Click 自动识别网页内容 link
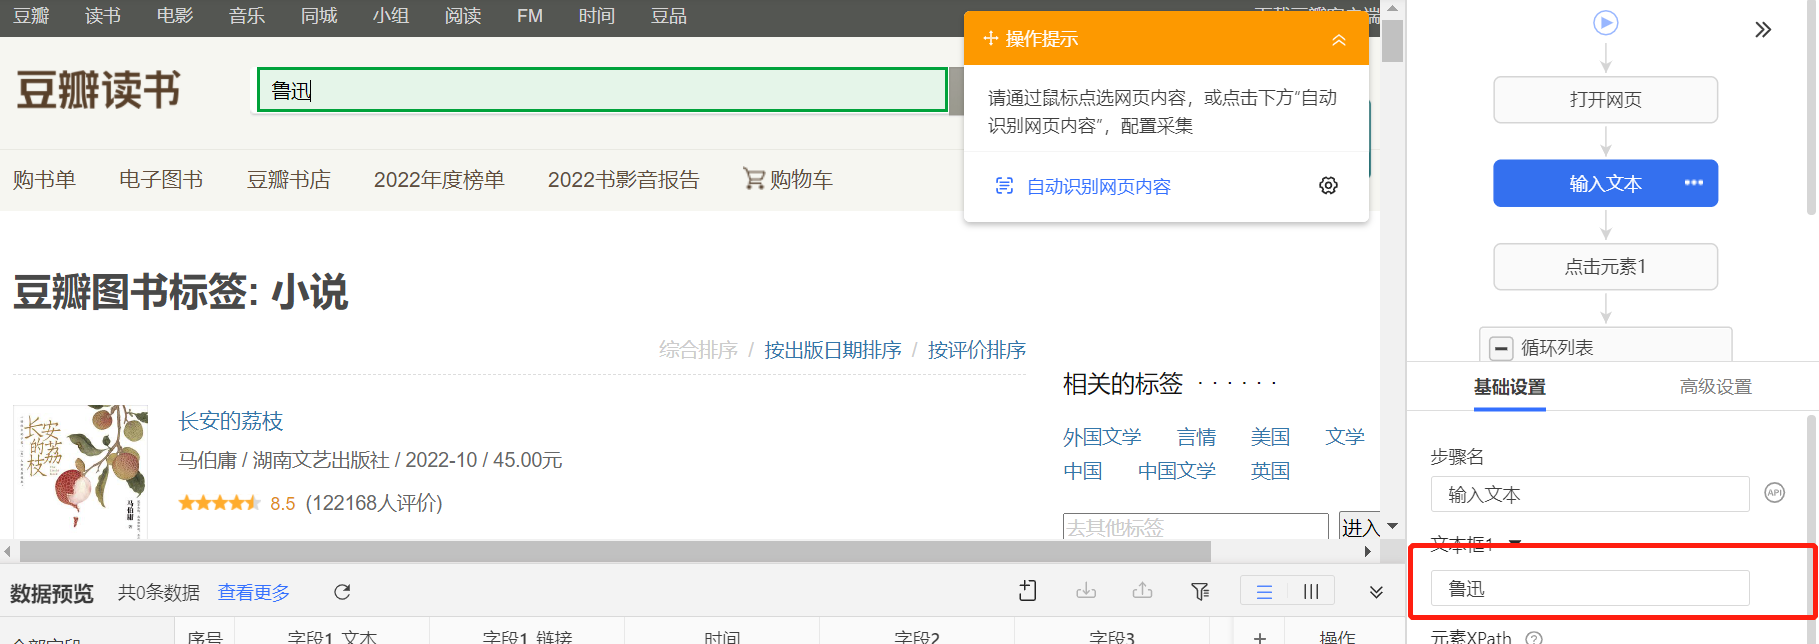Screen dimensions: 1819x644 point(1098,186)
